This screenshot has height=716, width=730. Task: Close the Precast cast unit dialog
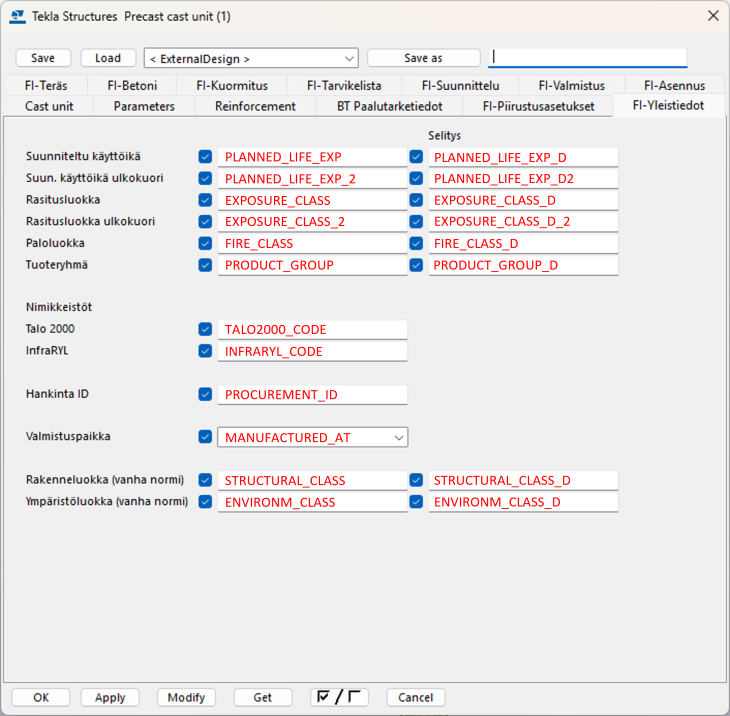[x=712, y=16]
